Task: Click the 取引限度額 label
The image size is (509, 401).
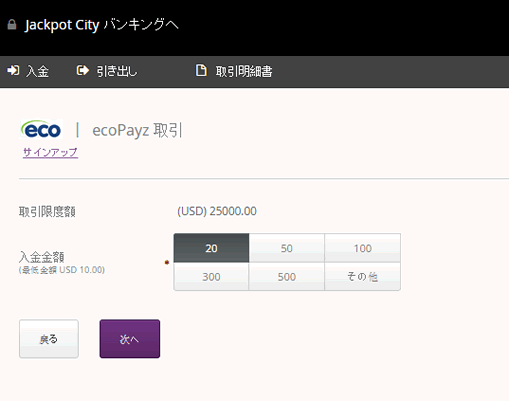Action: pyautogui.click(x=47, y=212)
